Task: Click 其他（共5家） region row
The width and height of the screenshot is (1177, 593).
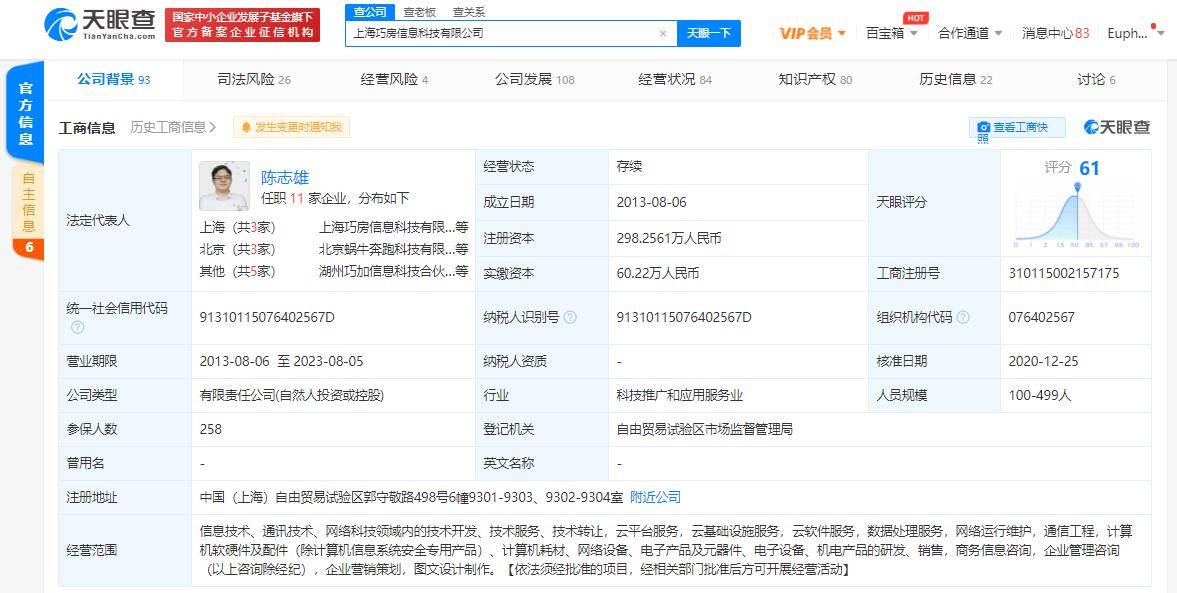Action: [x=237, y=272]
